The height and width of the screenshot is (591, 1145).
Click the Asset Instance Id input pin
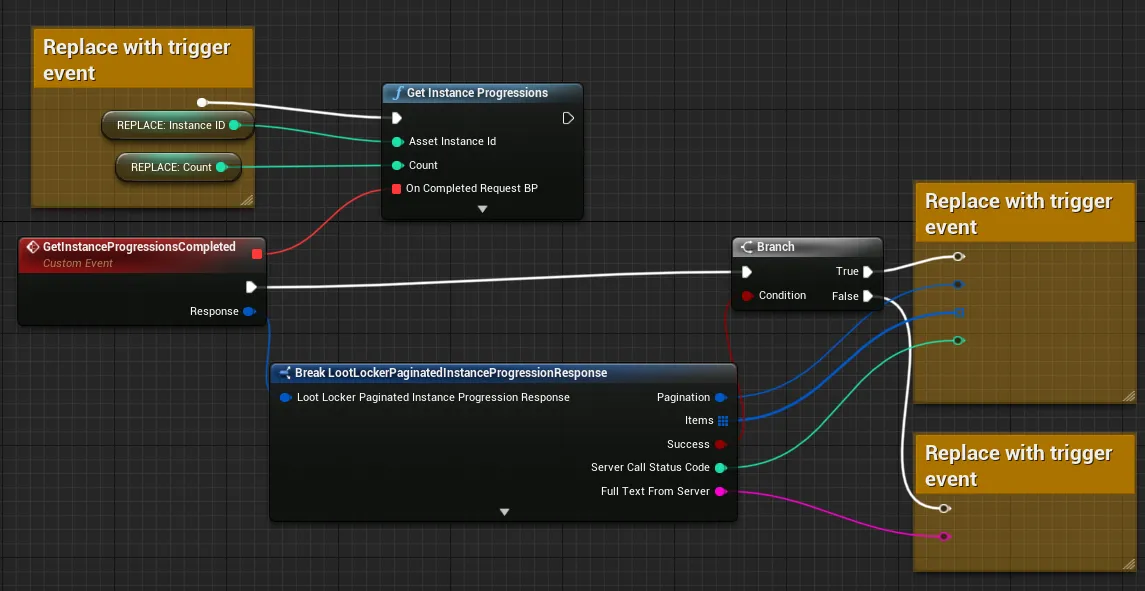397,142
